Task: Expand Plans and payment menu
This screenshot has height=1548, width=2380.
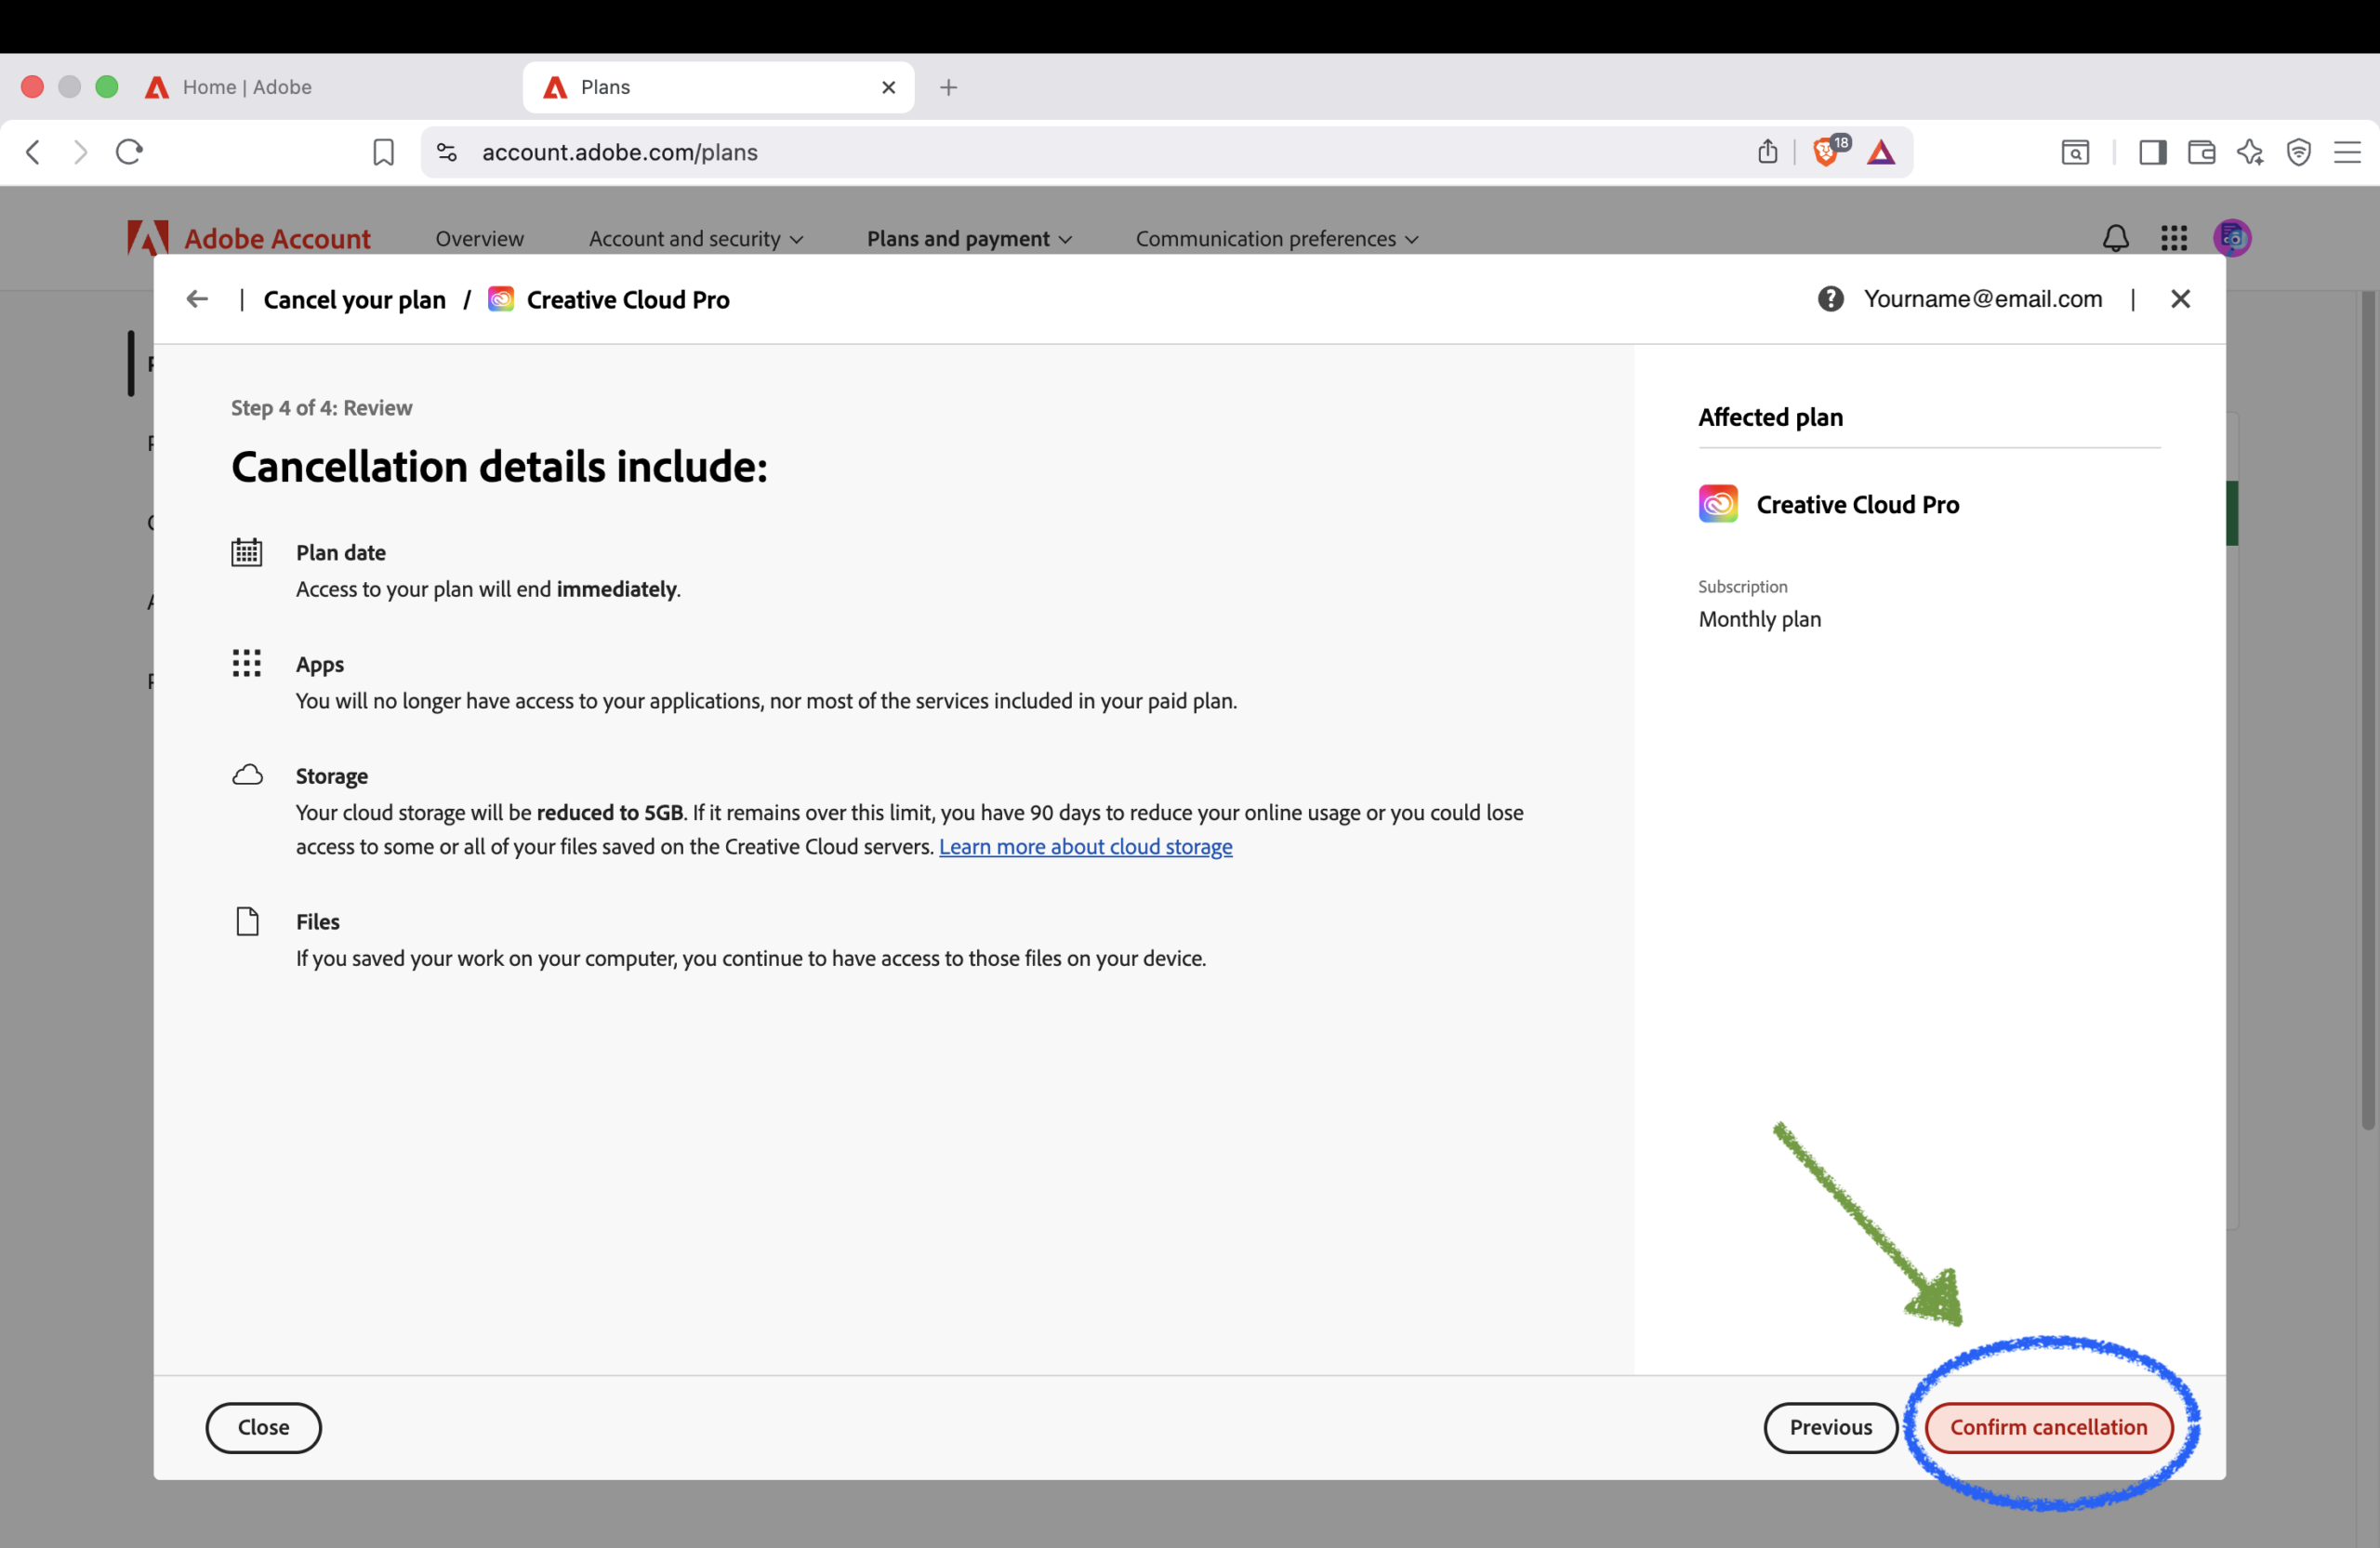Action: 969,239
